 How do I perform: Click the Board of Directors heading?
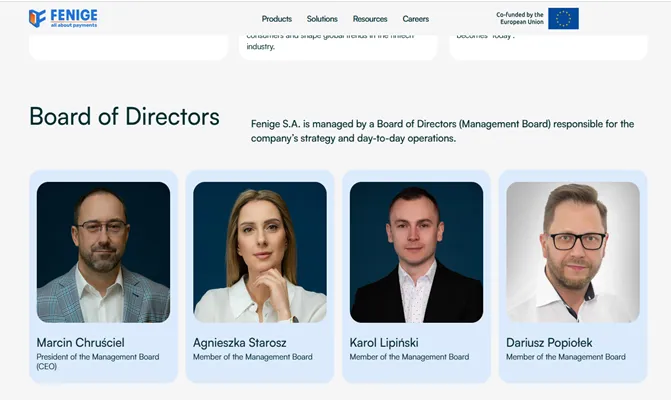(124, 116)
